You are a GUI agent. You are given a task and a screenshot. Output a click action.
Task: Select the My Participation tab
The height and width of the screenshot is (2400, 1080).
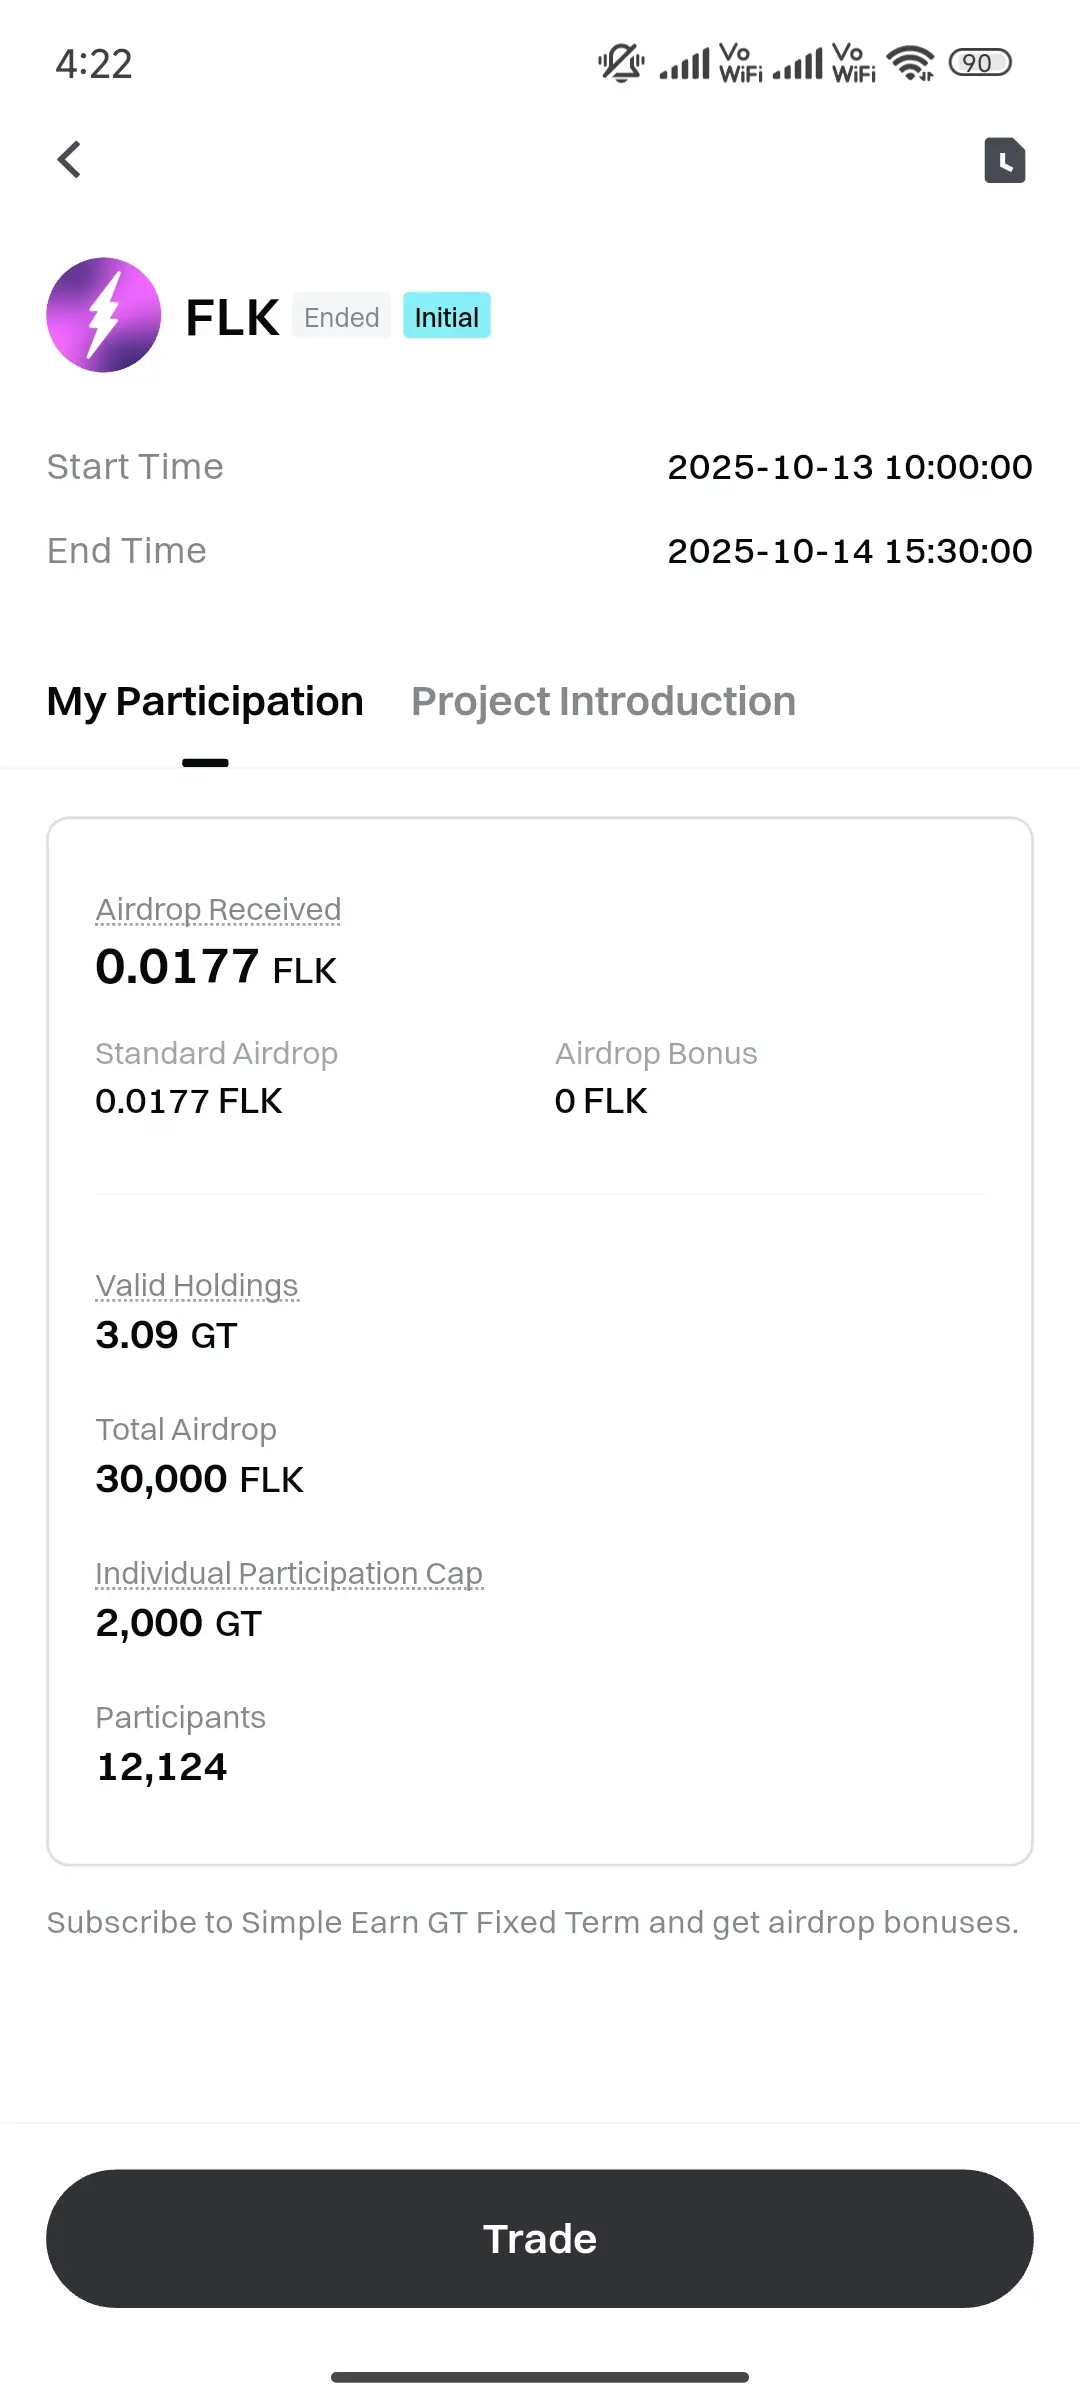205,702
